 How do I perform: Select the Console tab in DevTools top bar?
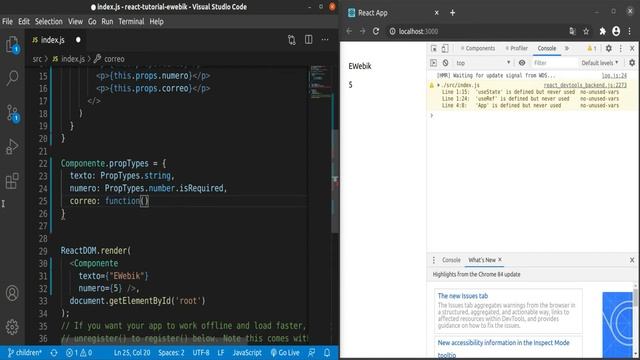click(547, 48)
